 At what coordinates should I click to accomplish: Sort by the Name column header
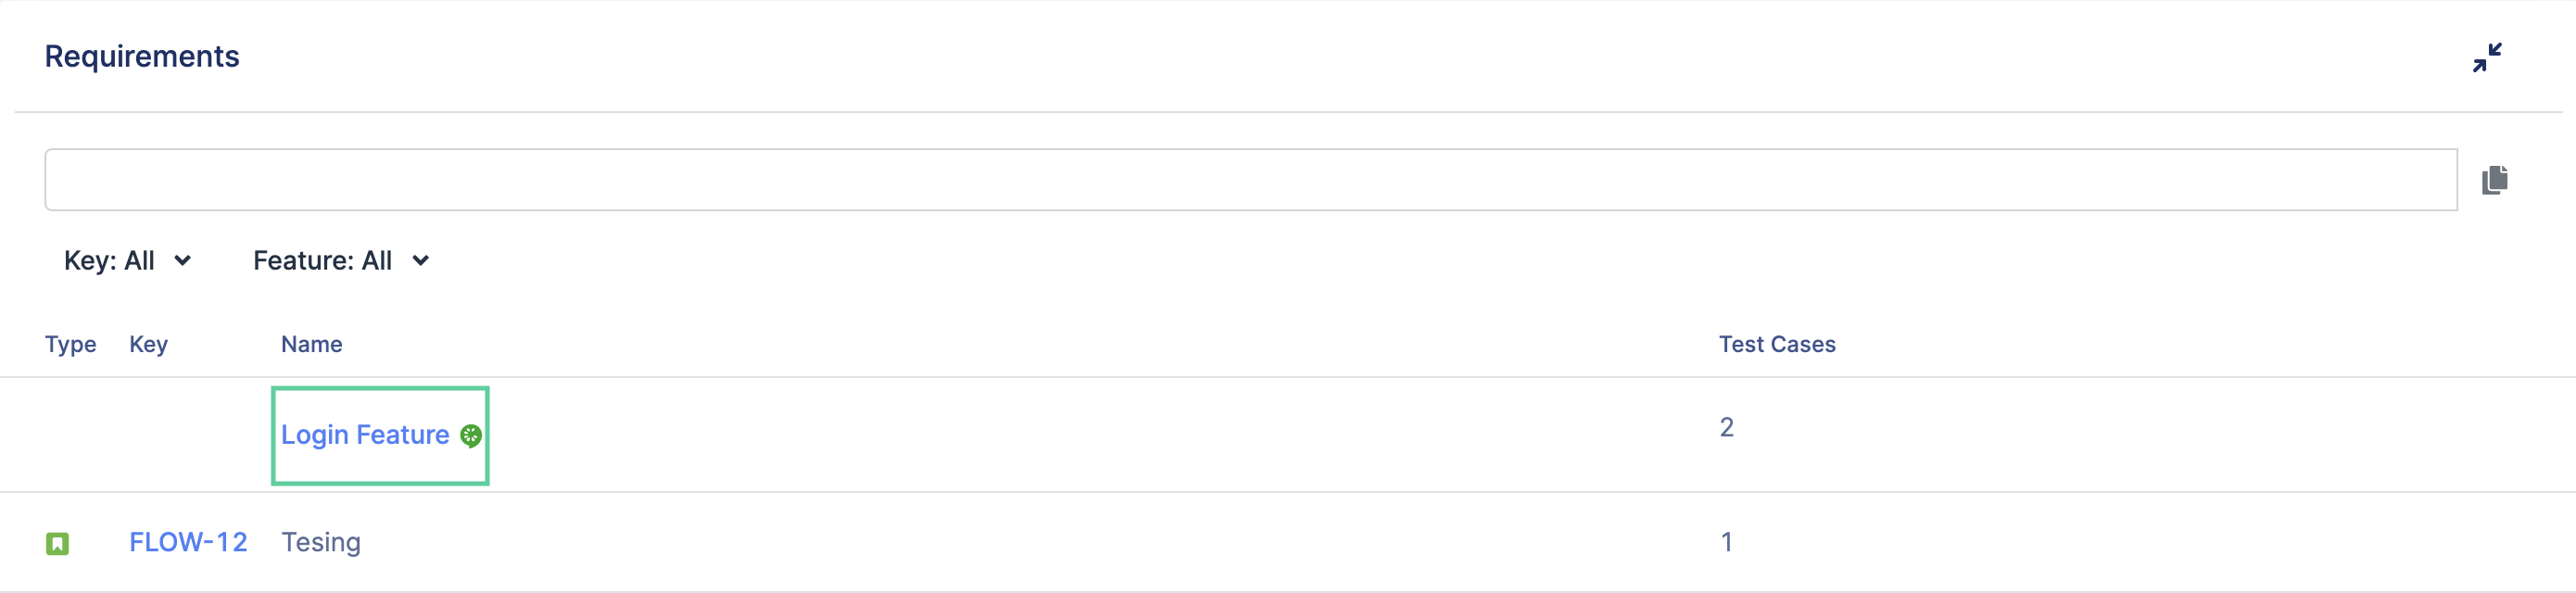pos(312,344)
